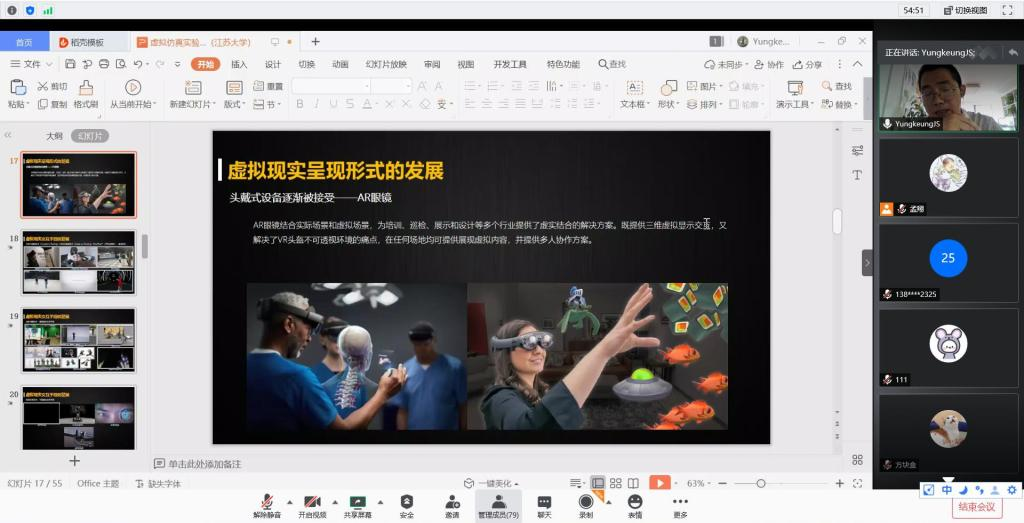Open the 动画 ribbon tab
The image size is (1024, 523).
tap(340, 64)
